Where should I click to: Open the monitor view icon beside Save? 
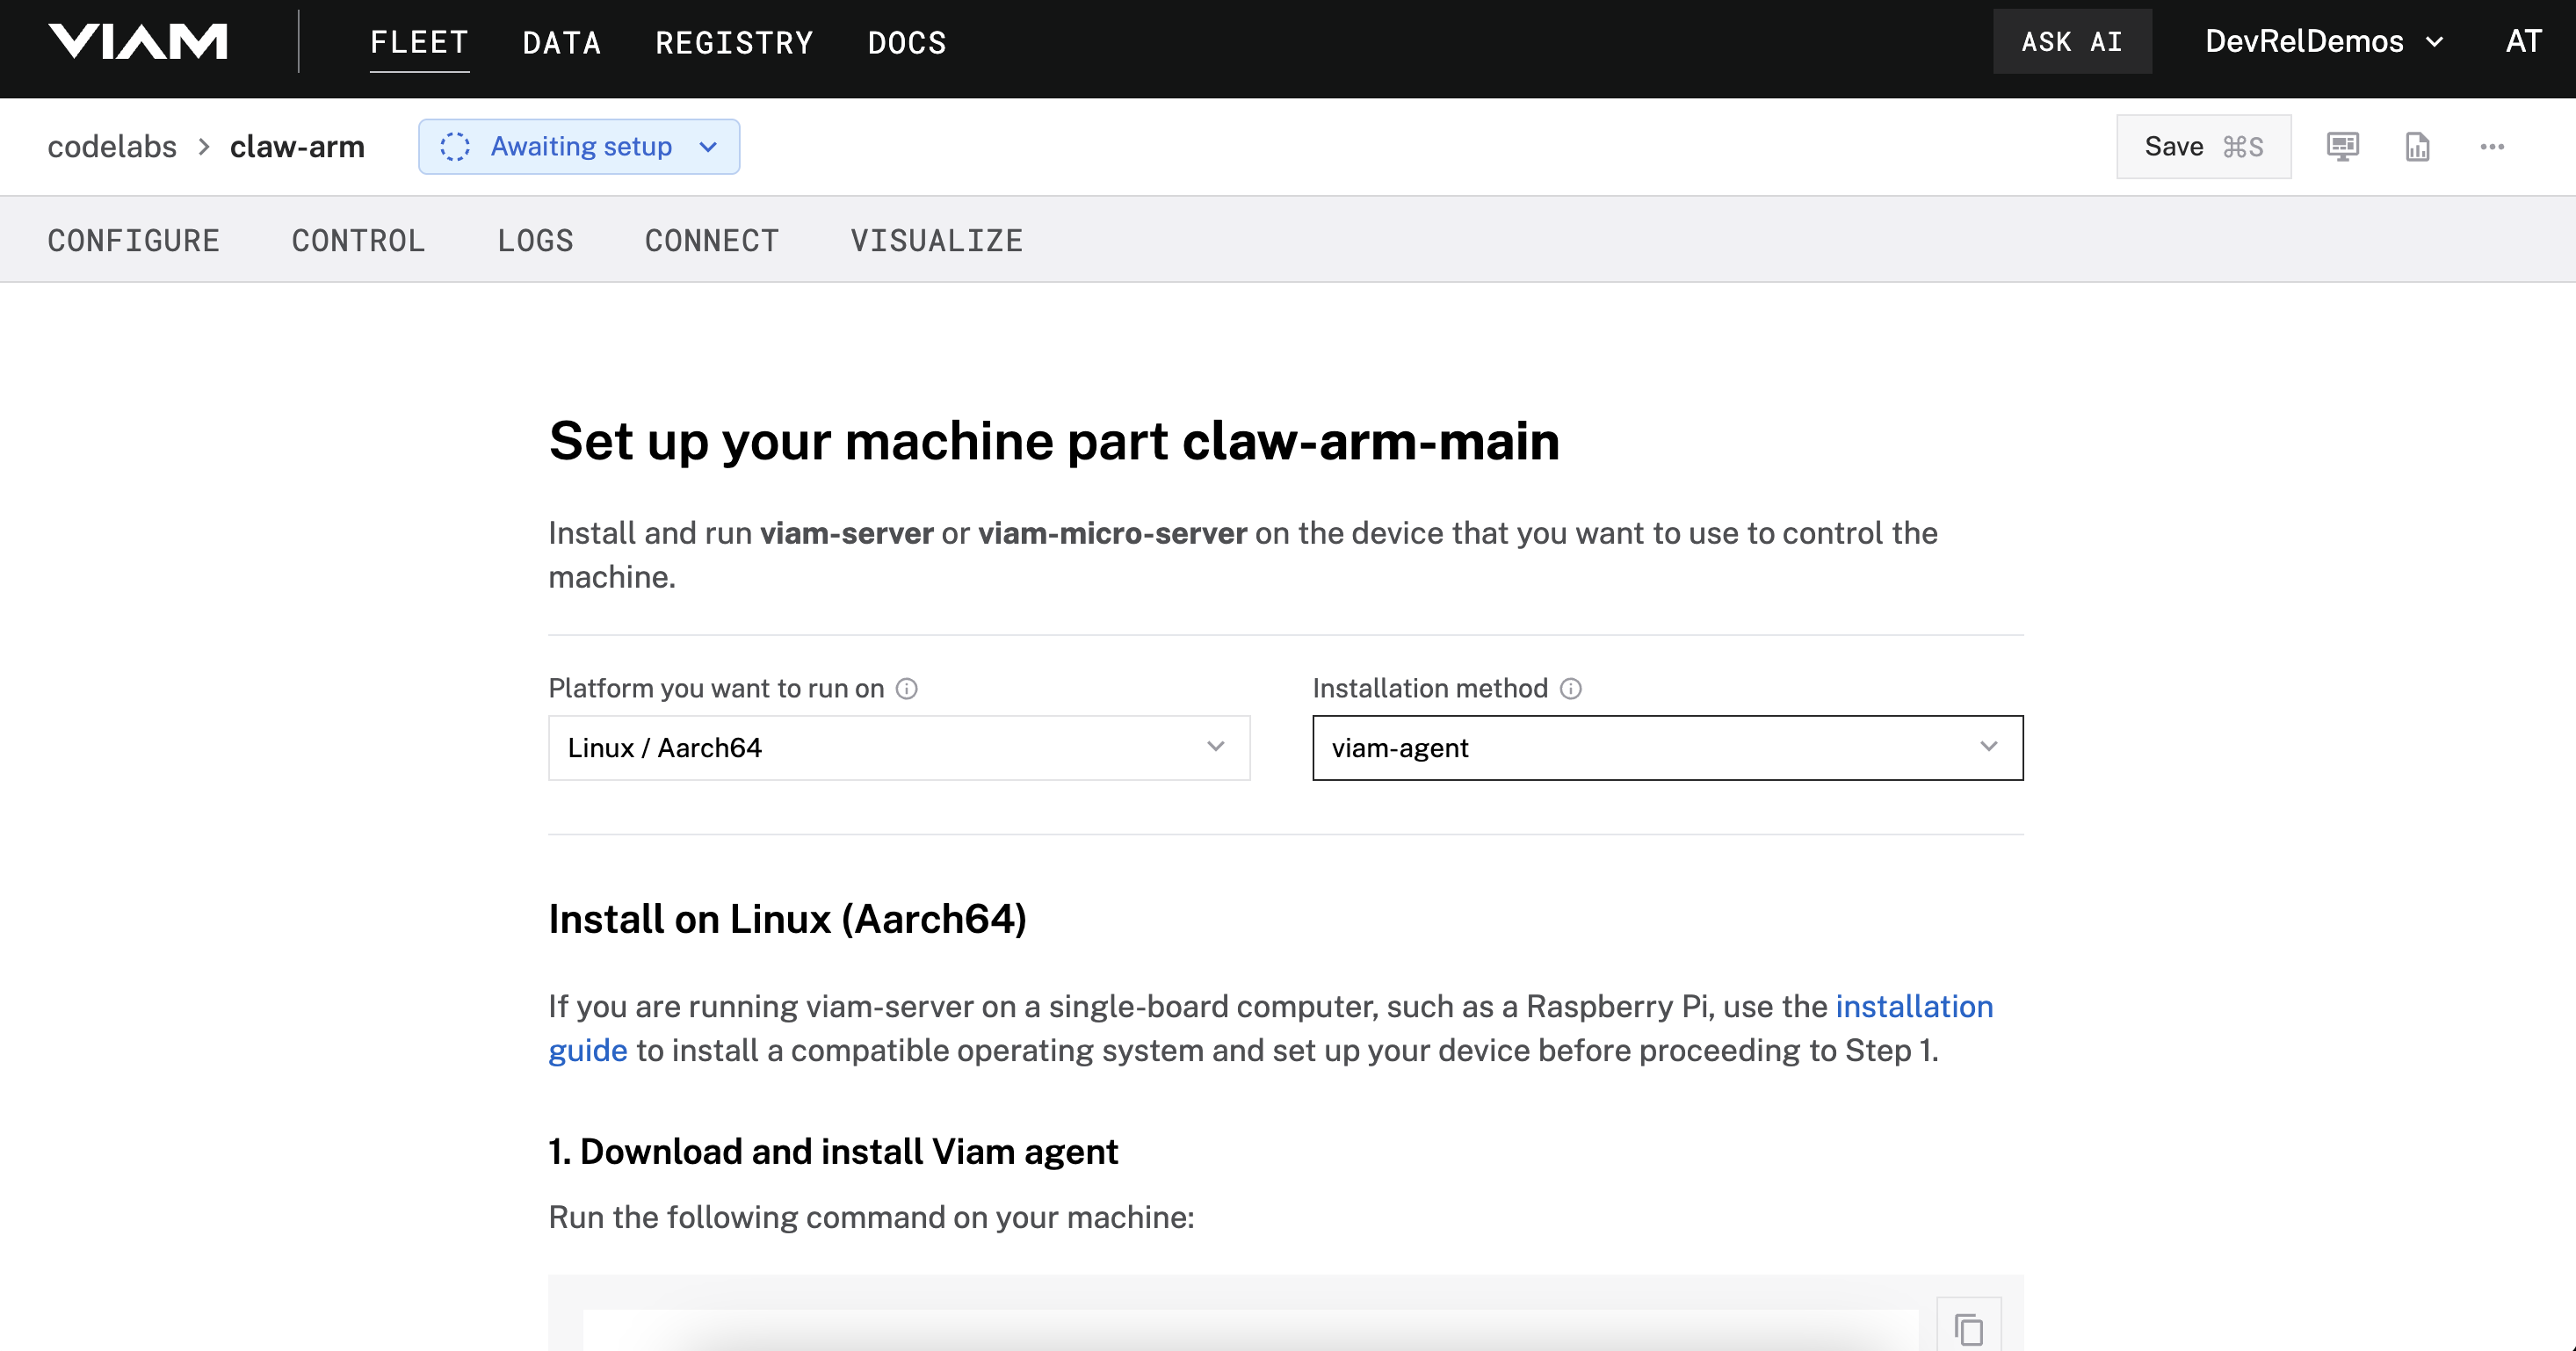(x=2342, y=147)
